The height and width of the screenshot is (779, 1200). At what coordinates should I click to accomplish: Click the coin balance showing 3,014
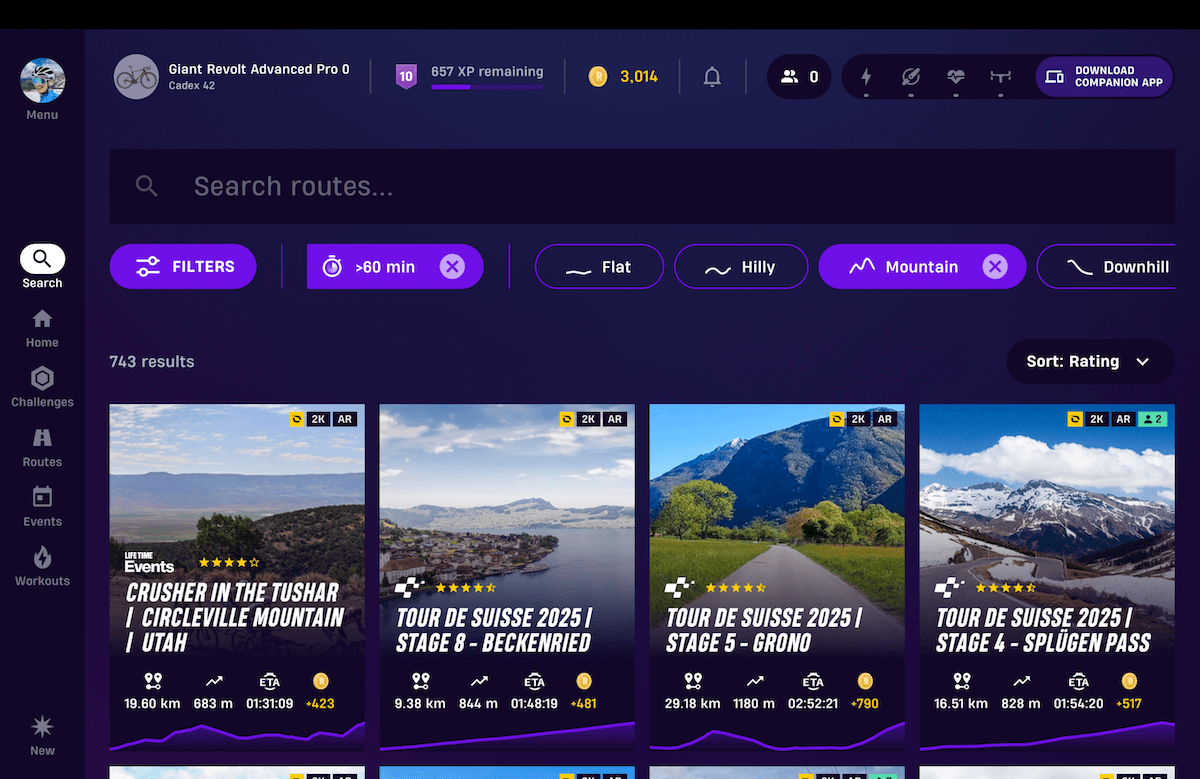pyautogui.click(x=623, y=76)
